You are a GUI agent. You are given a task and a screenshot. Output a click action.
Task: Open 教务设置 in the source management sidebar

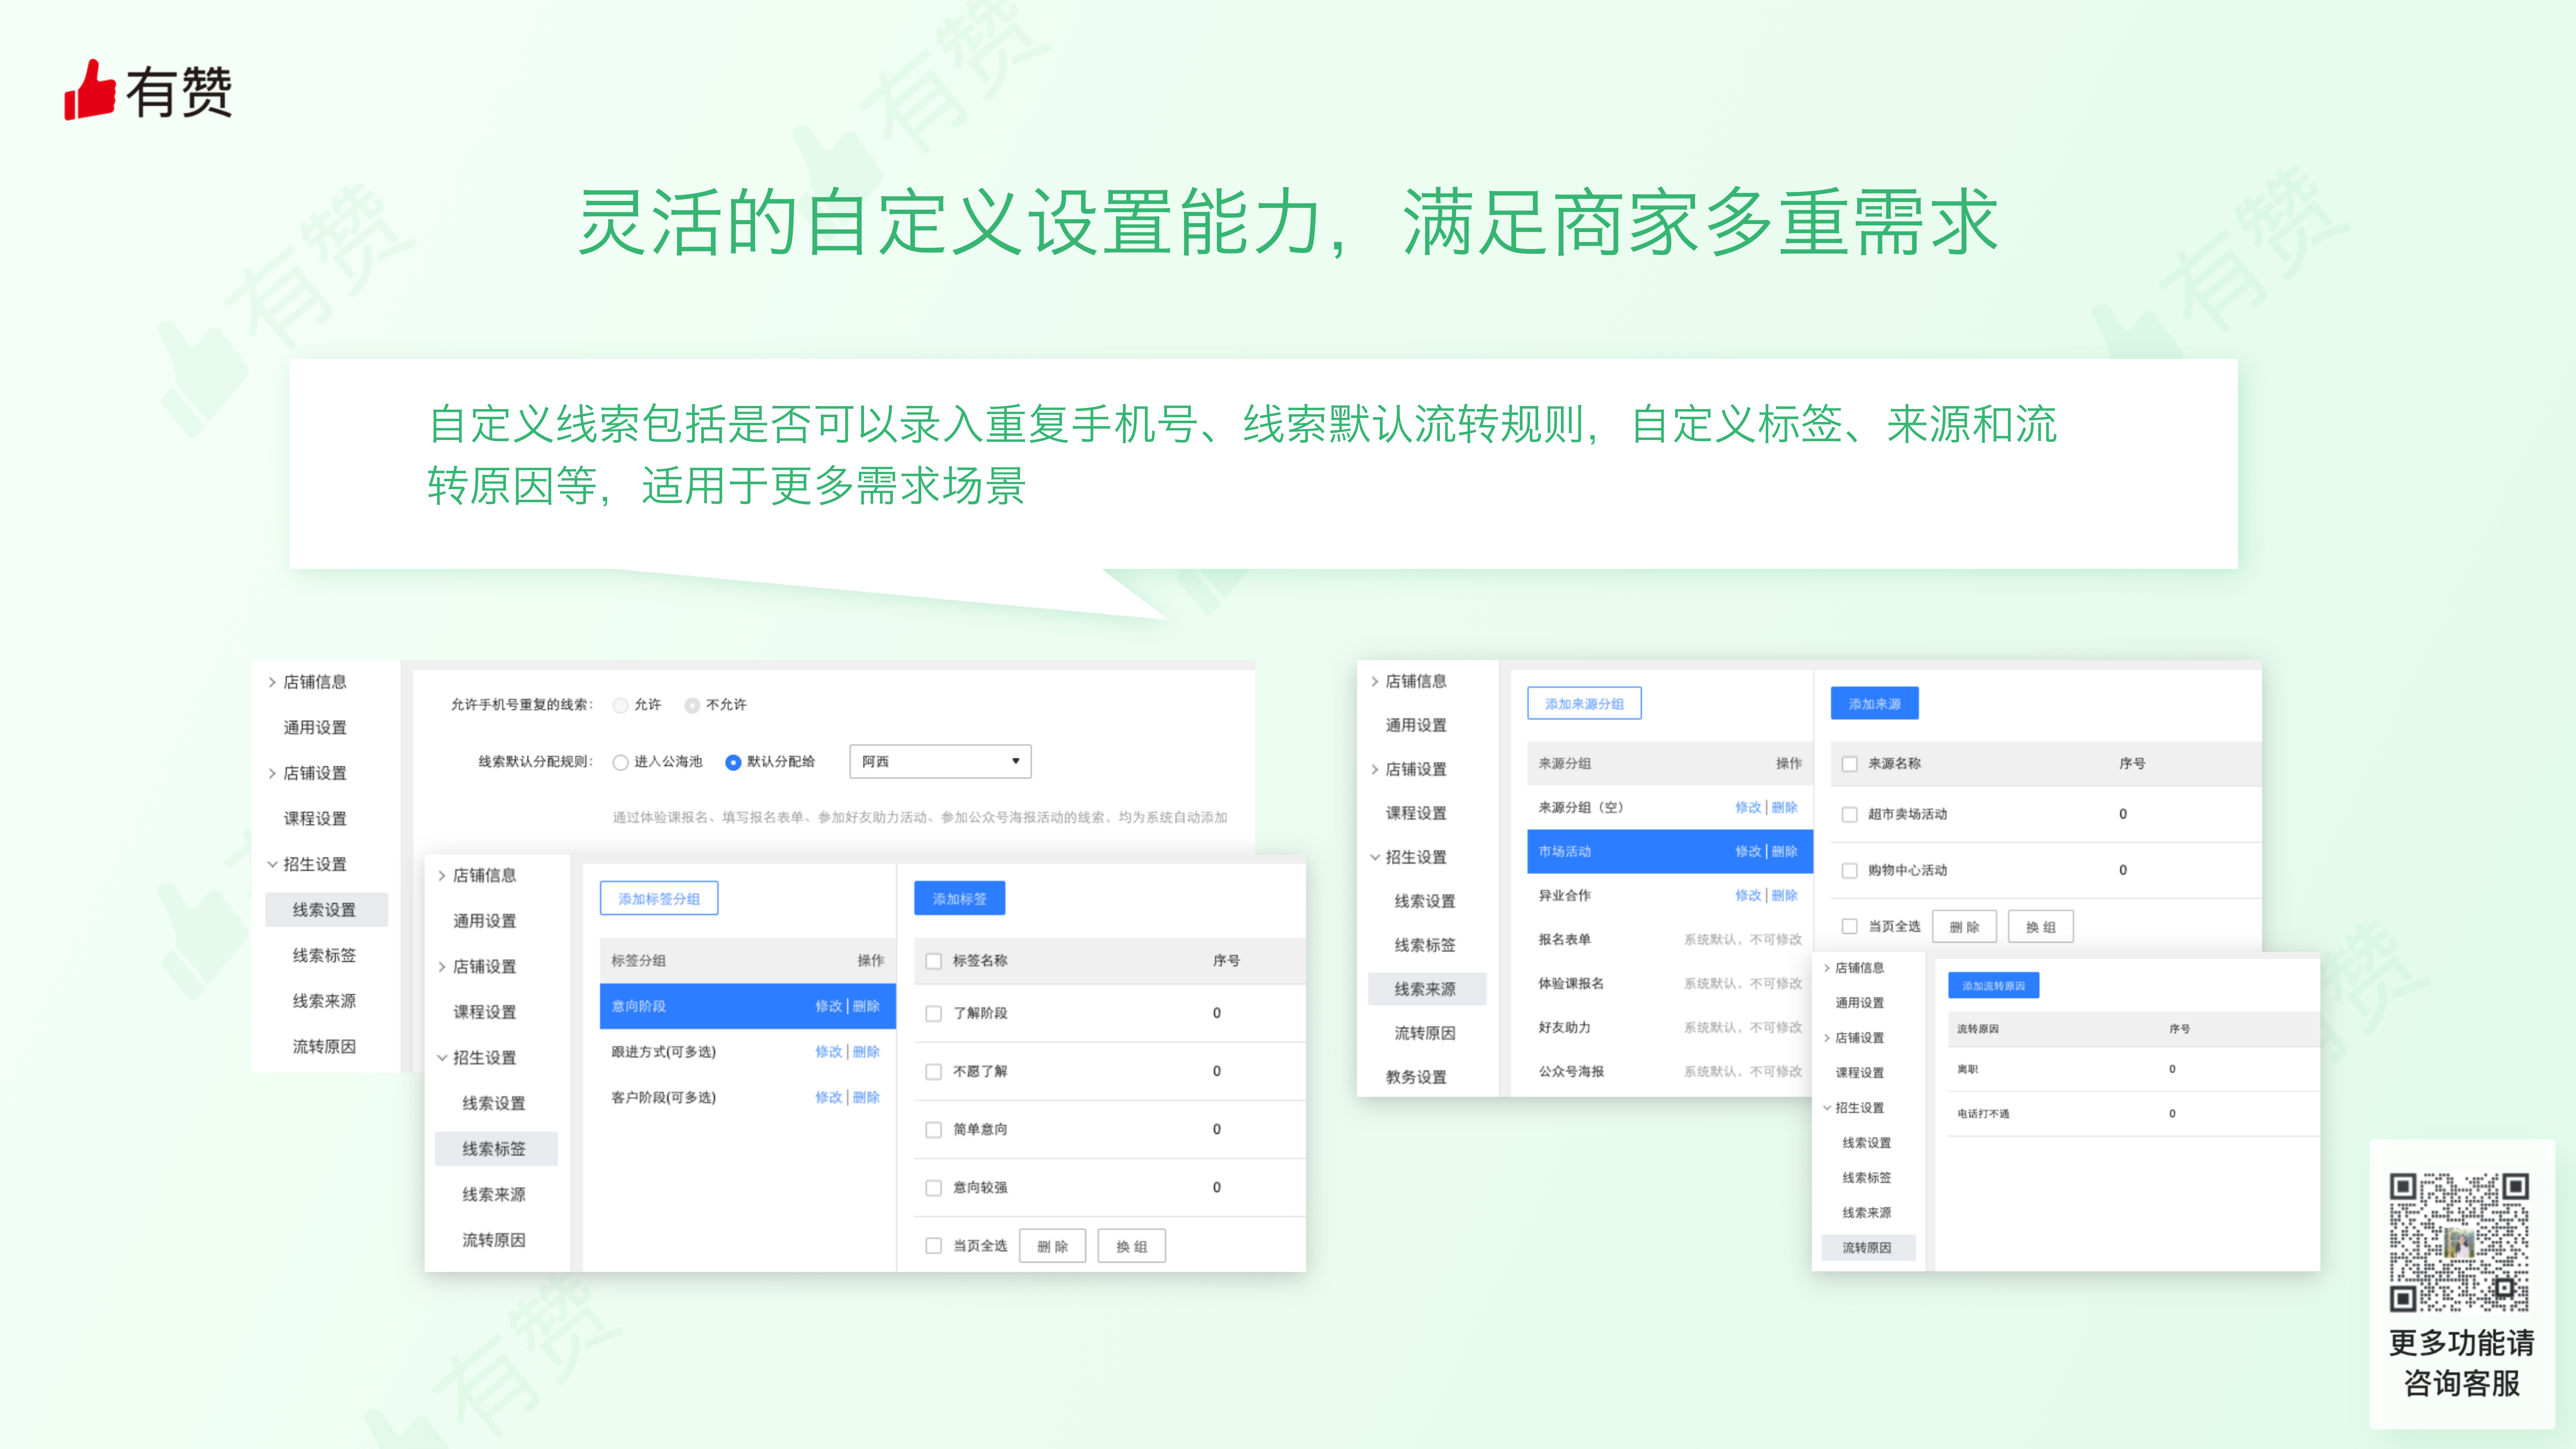(x=1416, y=1077)
